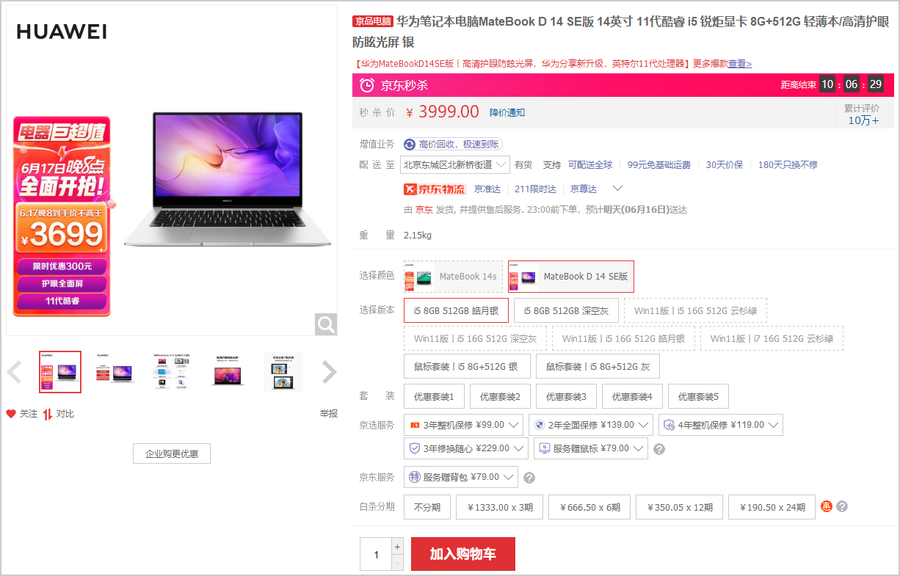
Task: Go to next thumbnails with right arrow
Action: coord(329,373)
